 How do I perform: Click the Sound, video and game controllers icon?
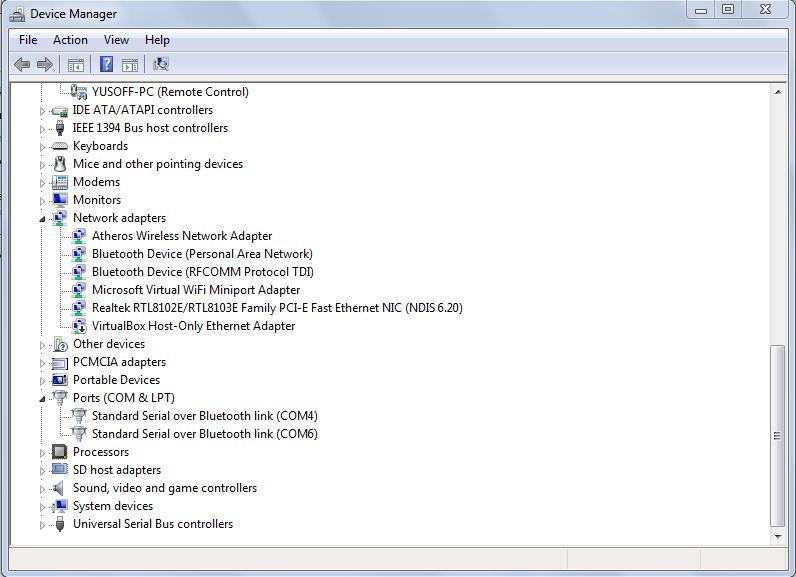coord(59,488)
